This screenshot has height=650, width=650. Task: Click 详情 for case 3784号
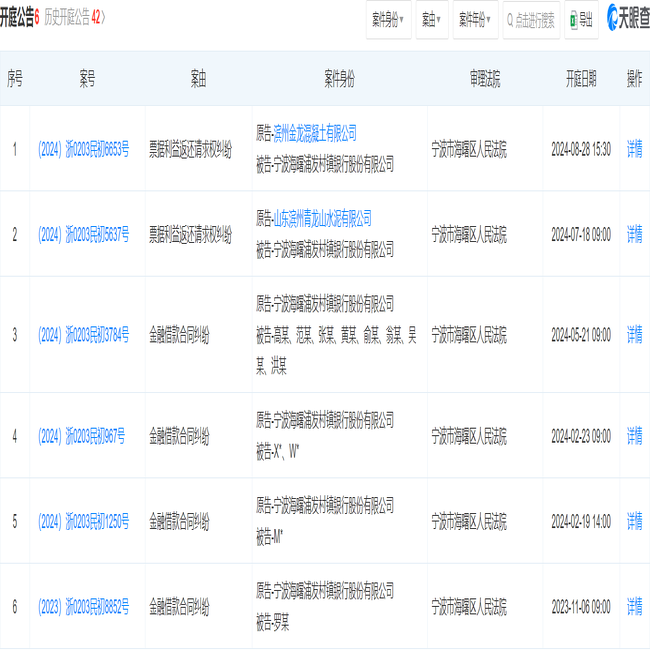(634, 335)
